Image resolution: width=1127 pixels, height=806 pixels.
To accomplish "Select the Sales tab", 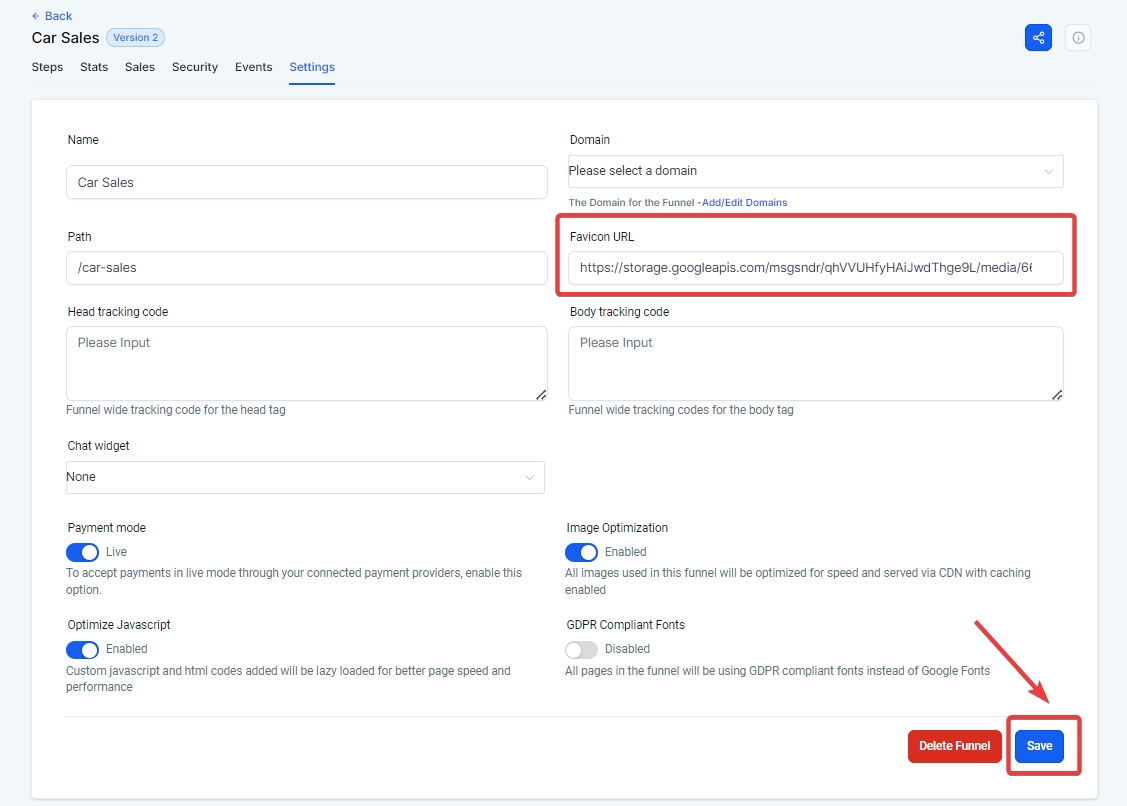I will pyautogui.click(x=139, y=67).
